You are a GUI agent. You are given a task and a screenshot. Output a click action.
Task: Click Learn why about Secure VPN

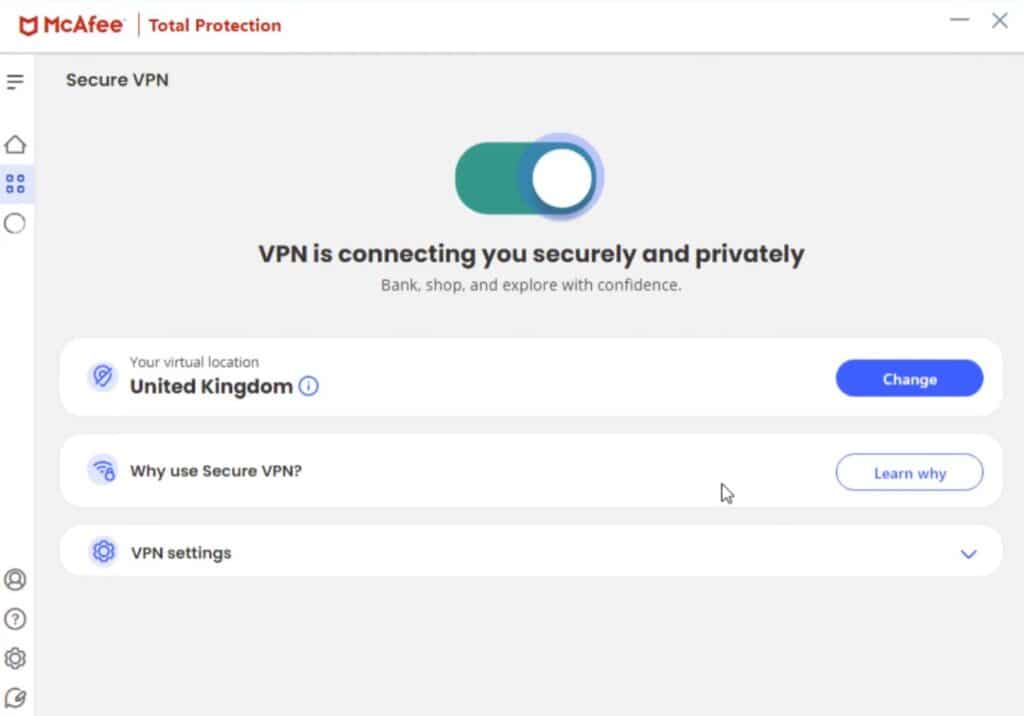[908, 472]
